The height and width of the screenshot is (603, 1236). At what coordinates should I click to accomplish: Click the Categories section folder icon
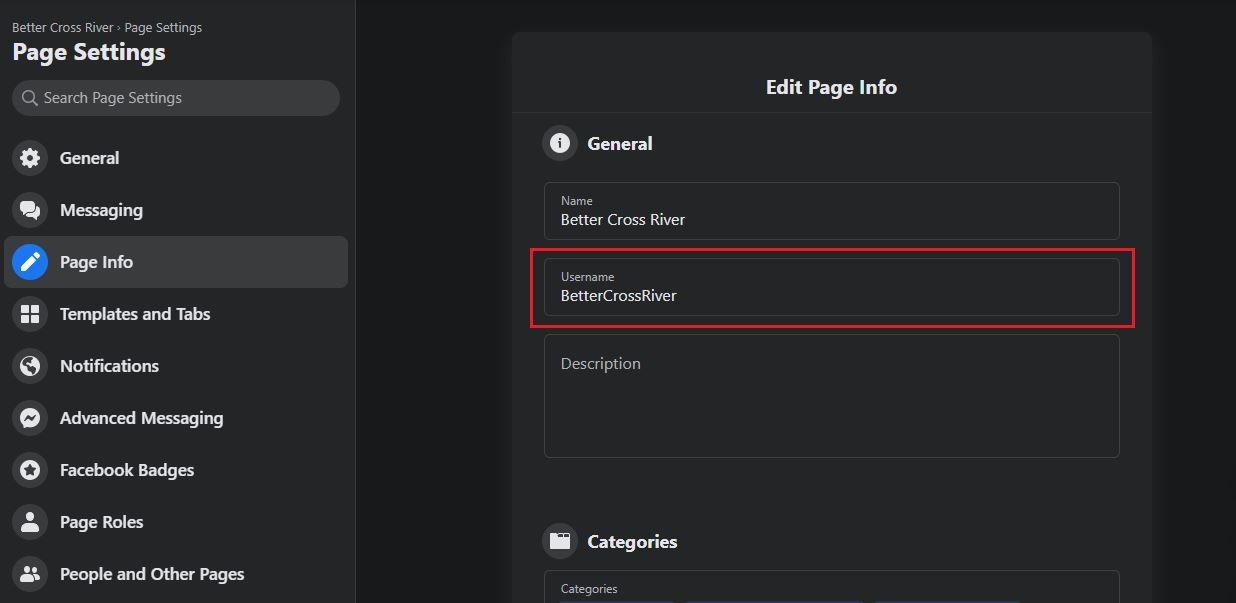[560, 541]
